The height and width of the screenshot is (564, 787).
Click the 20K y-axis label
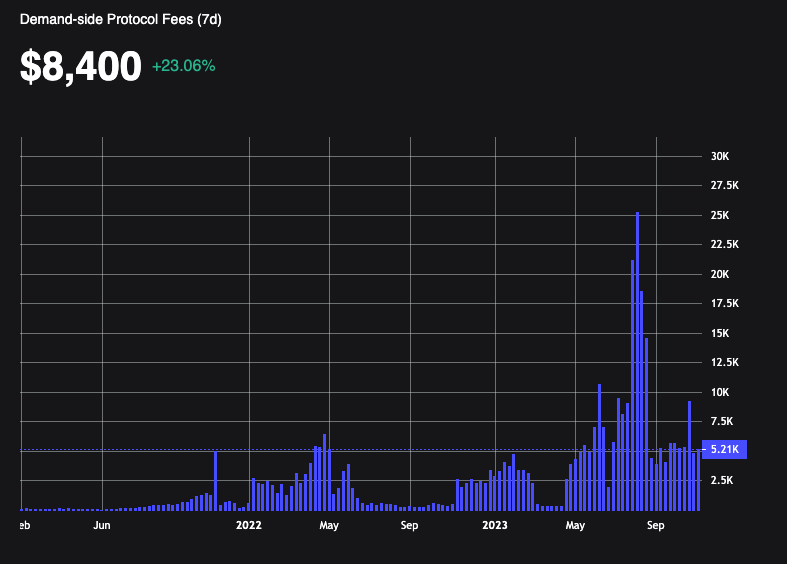click(x=720, y=274)
